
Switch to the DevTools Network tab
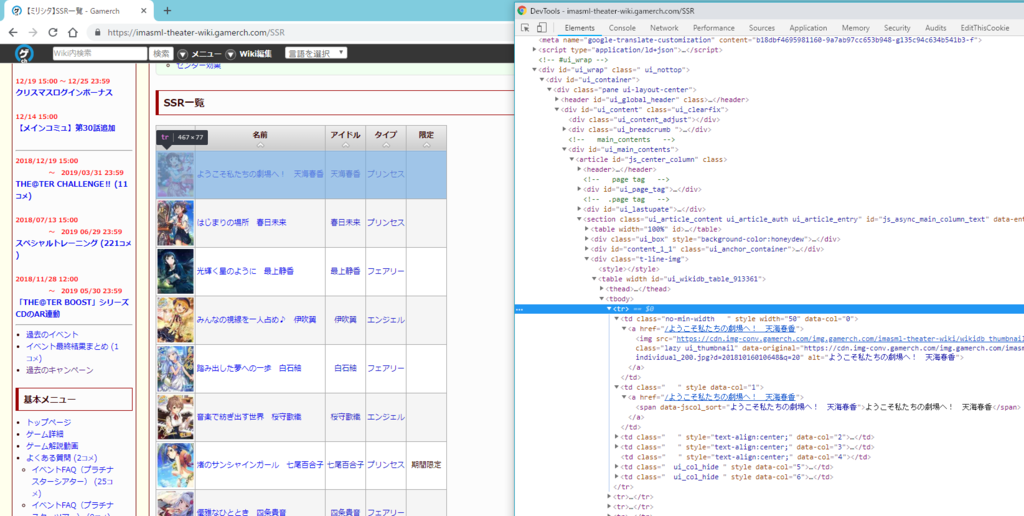(x=664, y=28)
